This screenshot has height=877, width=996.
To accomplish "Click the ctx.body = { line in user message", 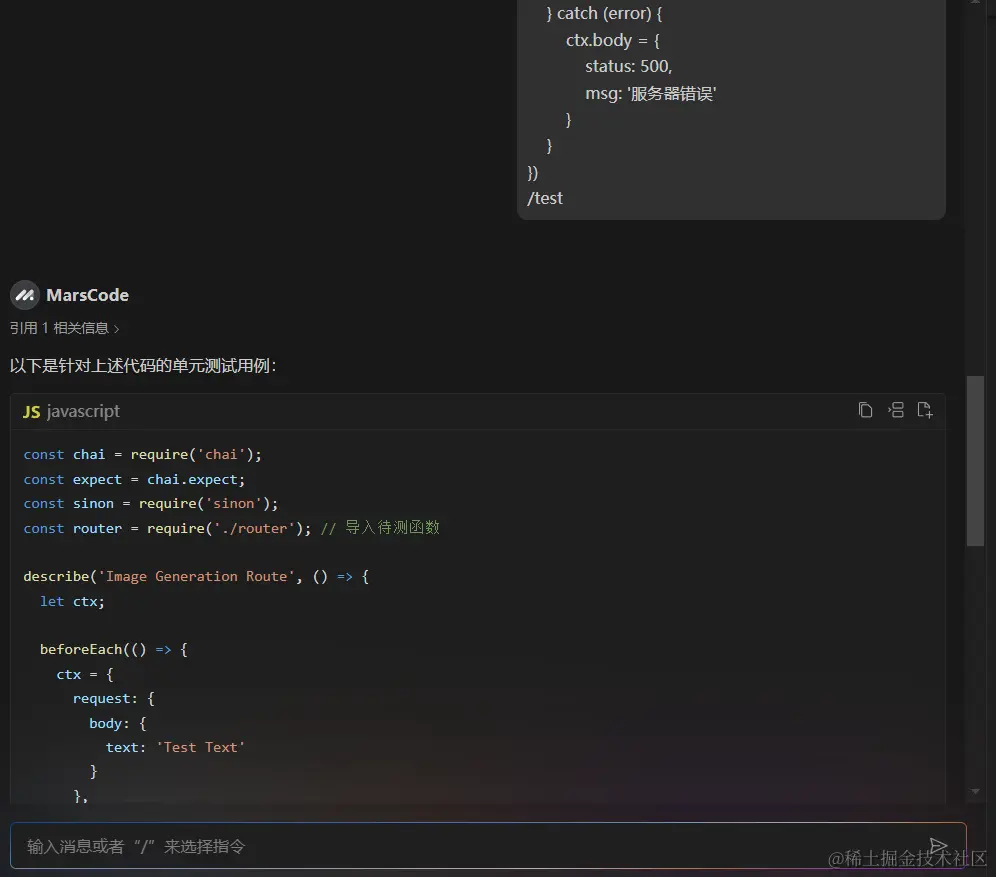I will [613, 41].
